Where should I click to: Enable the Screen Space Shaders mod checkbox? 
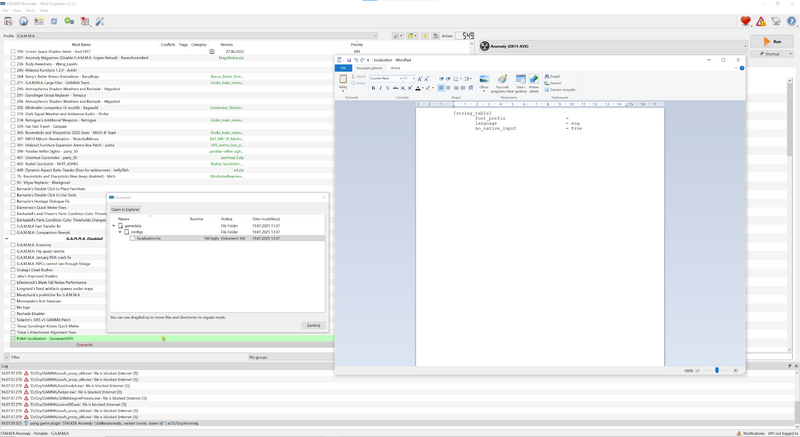tap(13, 51)
